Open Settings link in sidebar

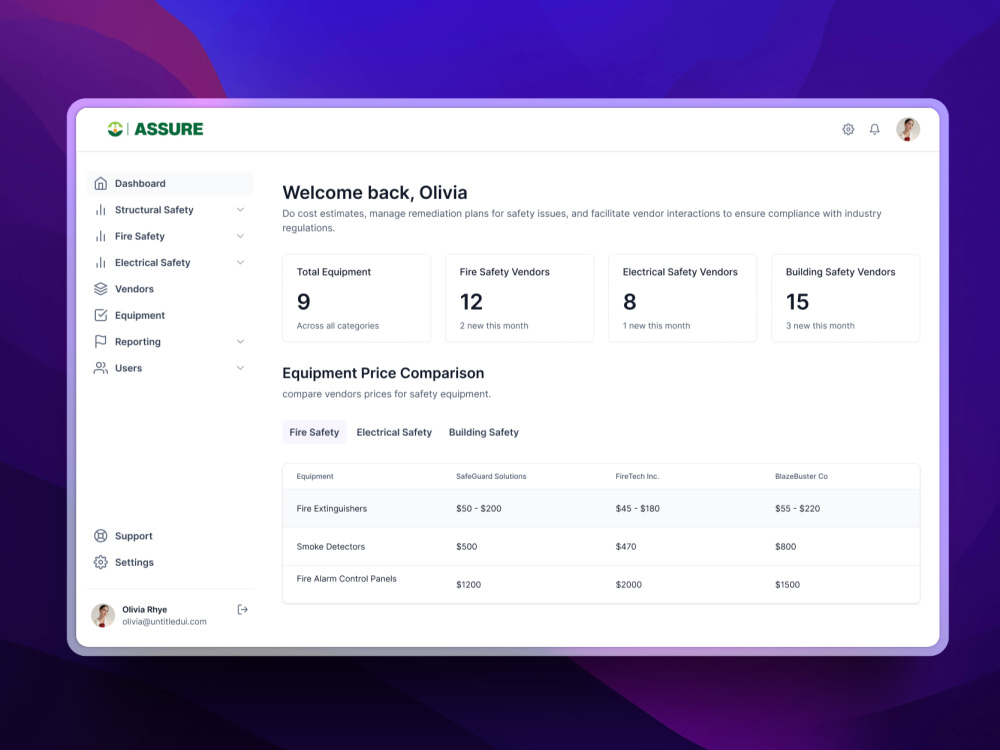(135, 562)
